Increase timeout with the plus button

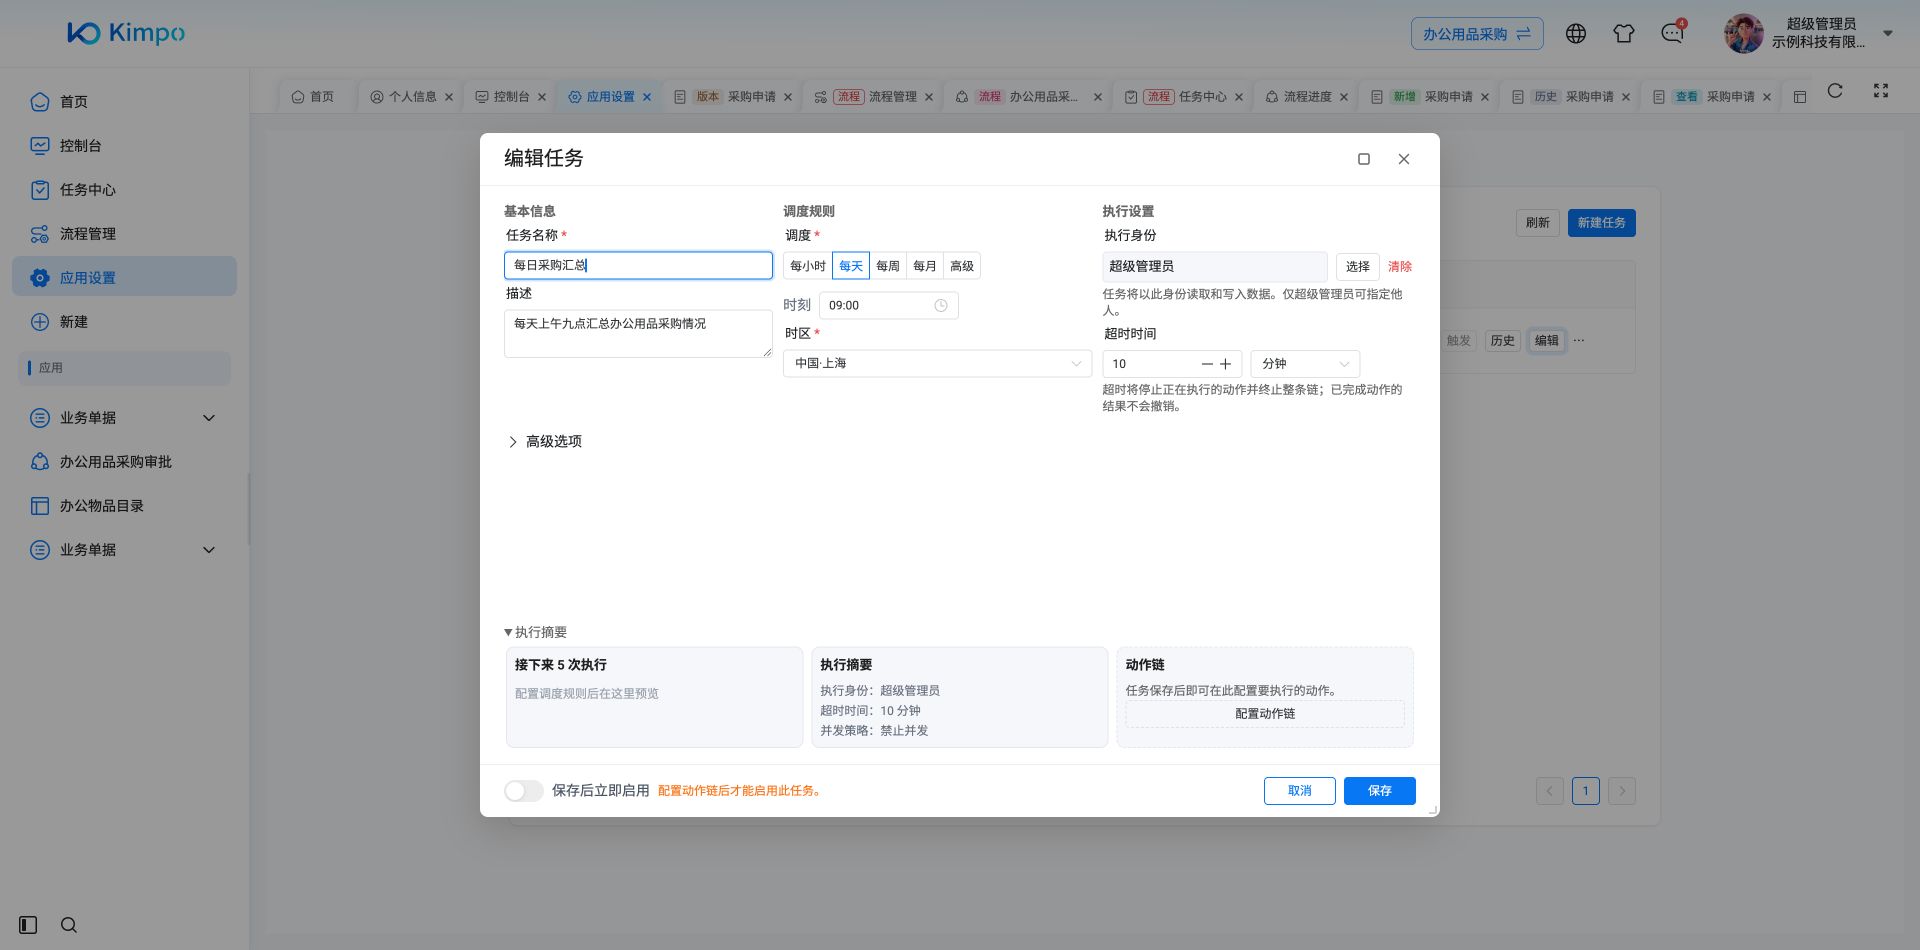pos(1226,364)
